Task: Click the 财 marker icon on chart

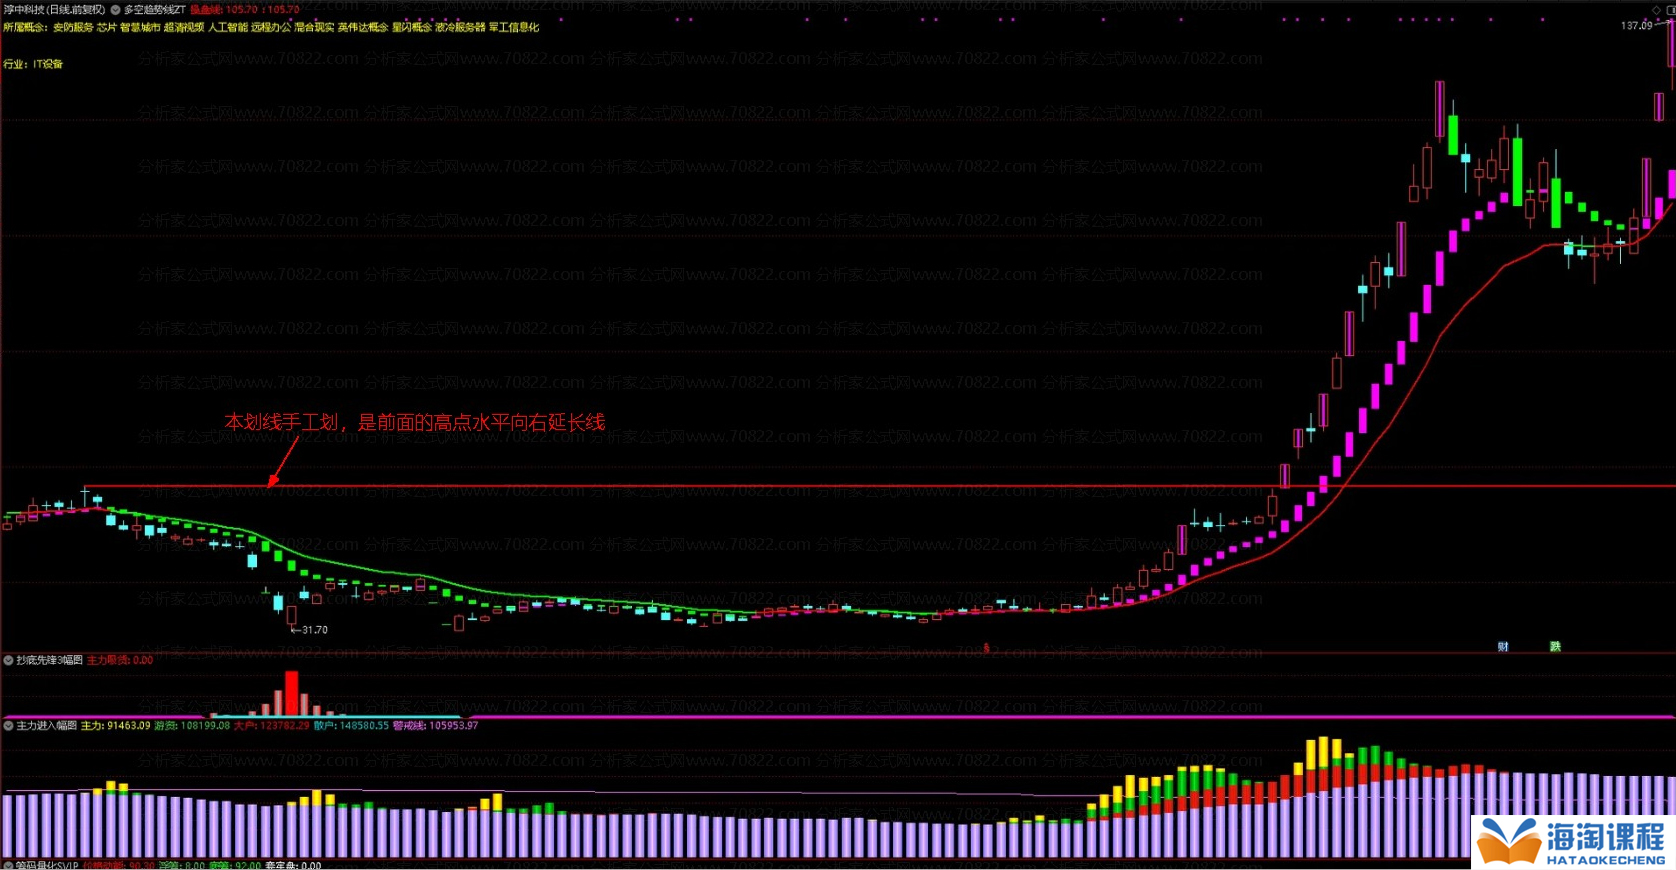Action: point(1503,647)
